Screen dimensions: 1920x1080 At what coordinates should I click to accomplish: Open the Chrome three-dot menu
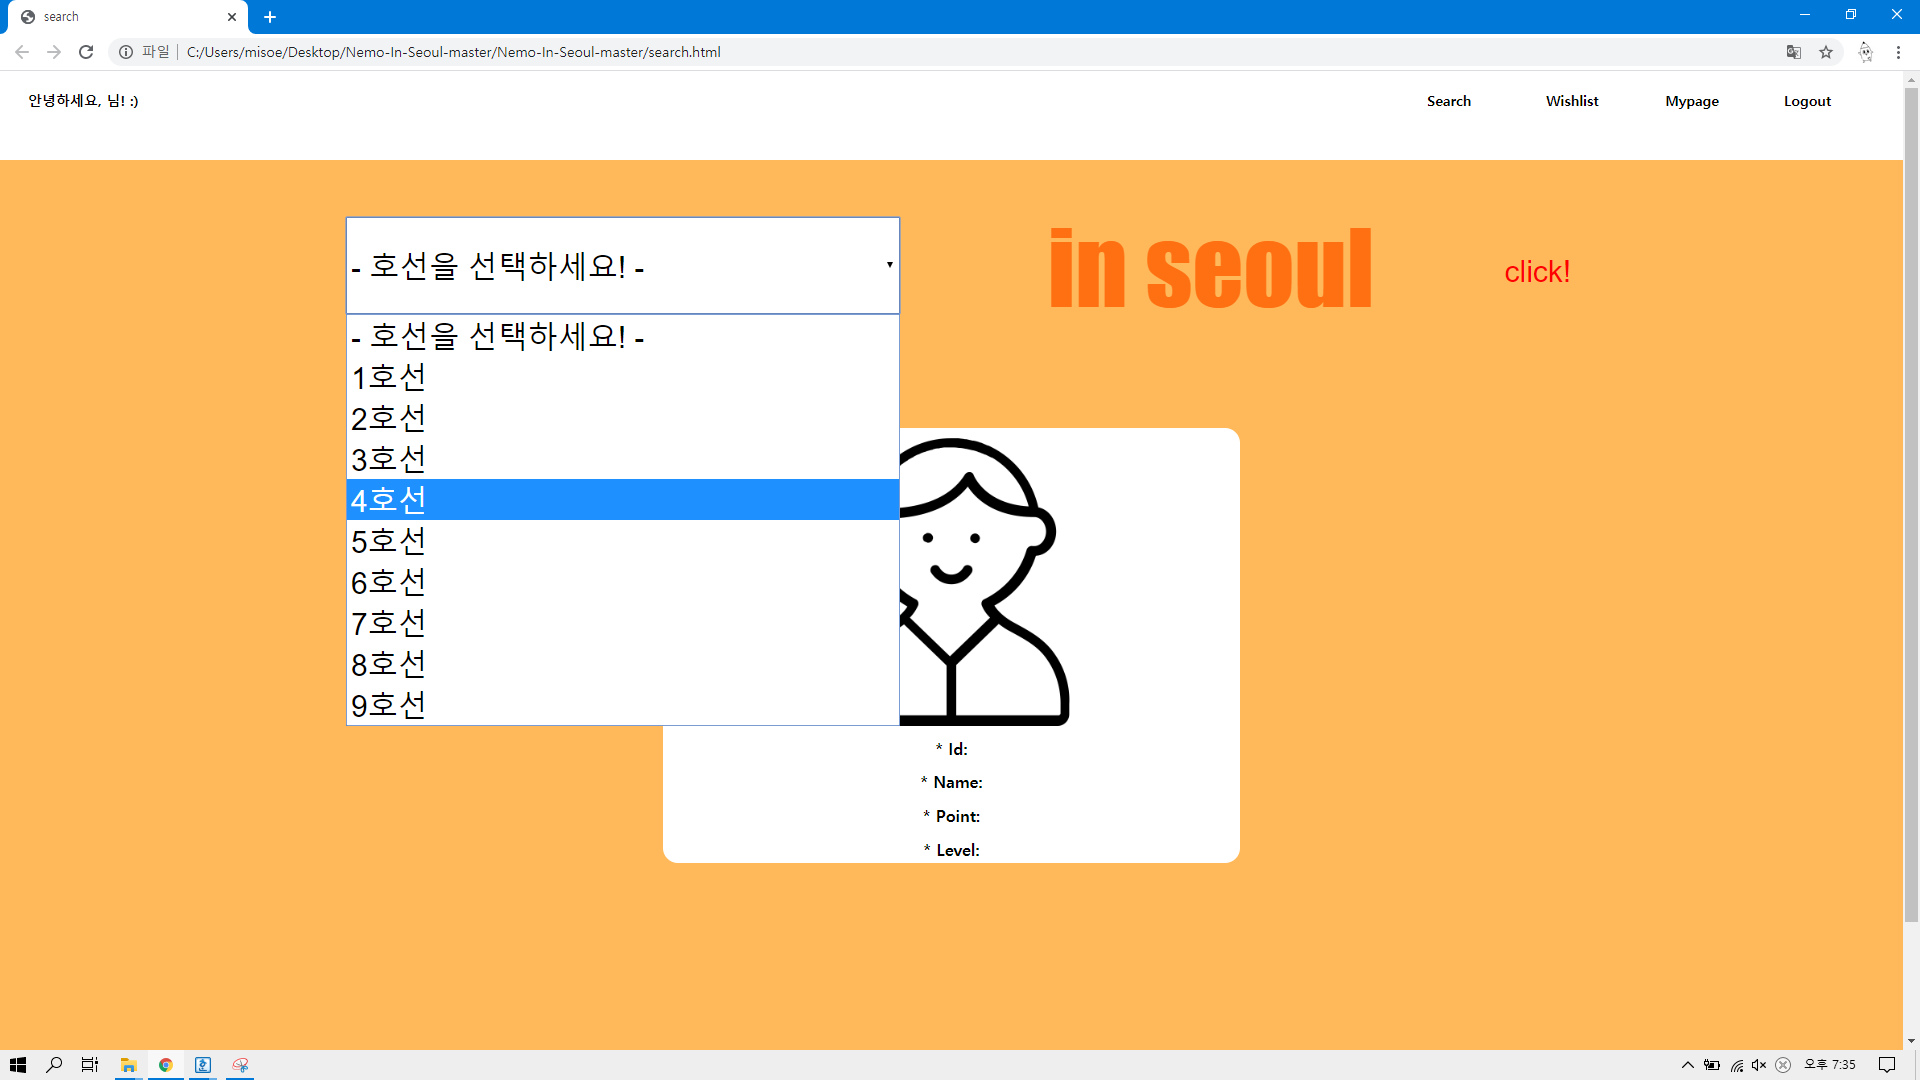click(1898, 52)
